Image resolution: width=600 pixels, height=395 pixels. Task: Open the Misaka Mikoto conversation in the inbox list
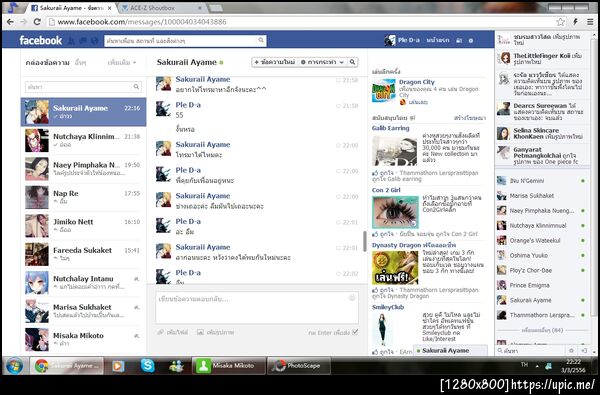tap(83, 339)
